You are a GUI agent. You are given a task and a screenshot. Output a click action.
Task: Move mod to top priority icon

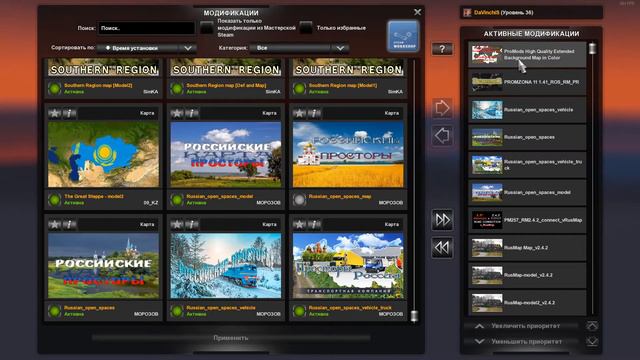(592, 326)
